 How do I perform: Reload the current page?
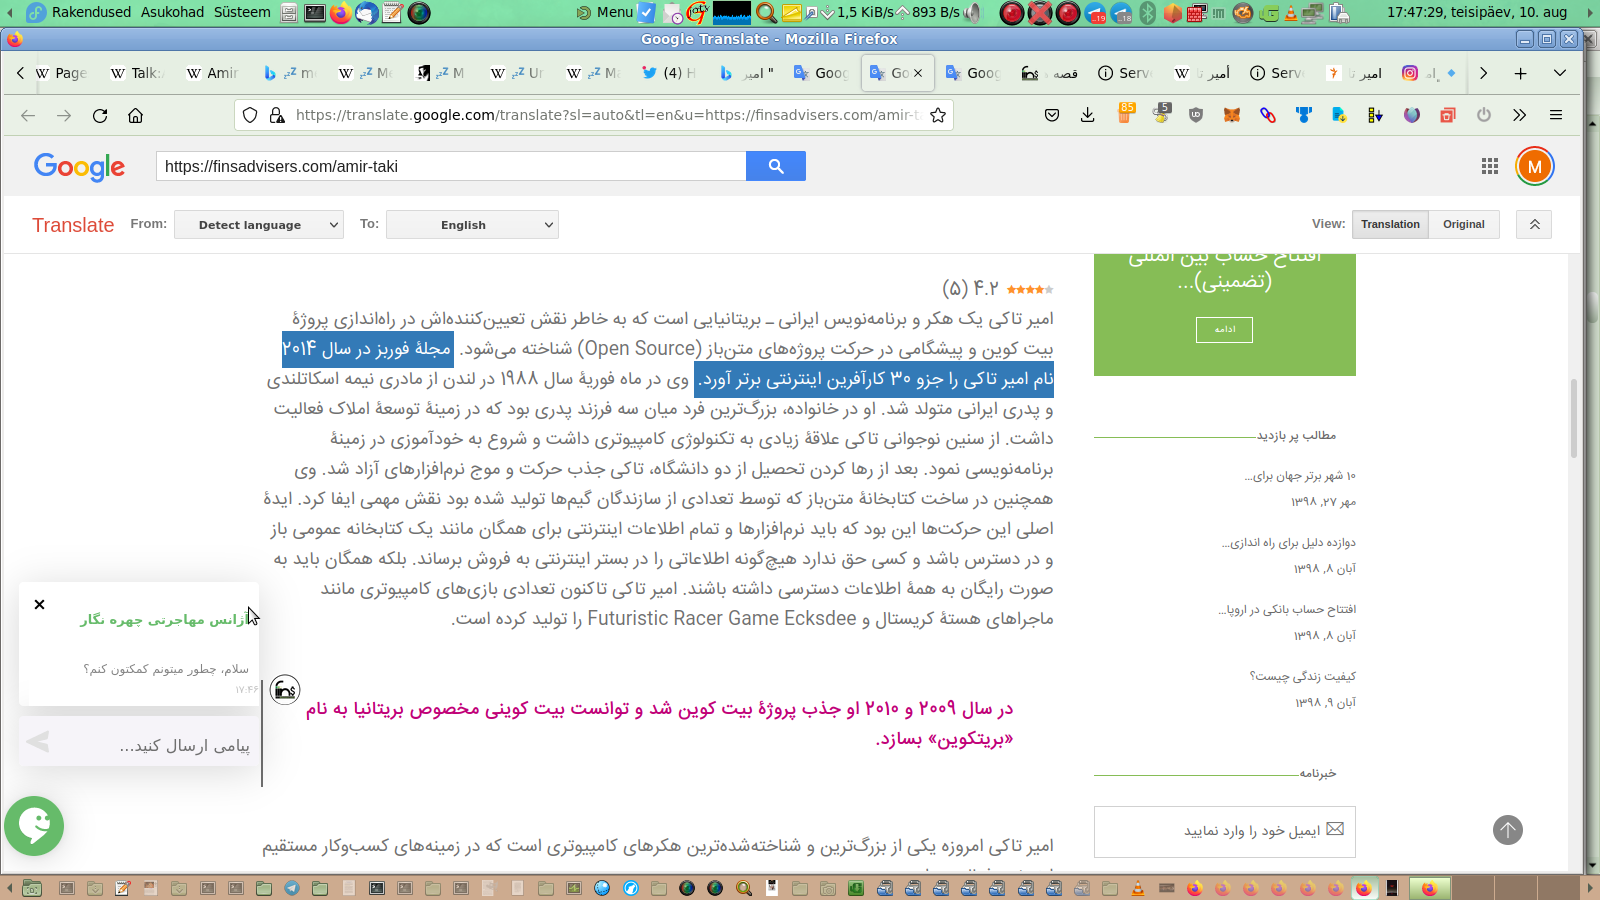(x=100, y=115)
